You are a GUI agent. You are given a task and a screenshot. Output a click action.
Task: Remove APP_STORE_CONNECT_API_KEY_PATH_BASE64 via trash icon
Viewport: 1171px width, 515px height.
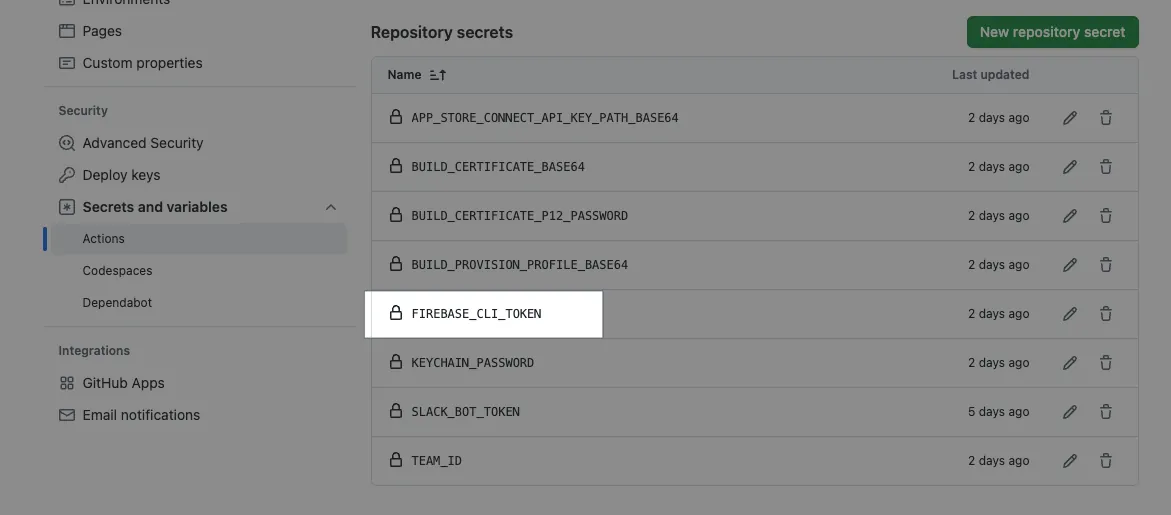[1106, 118]
